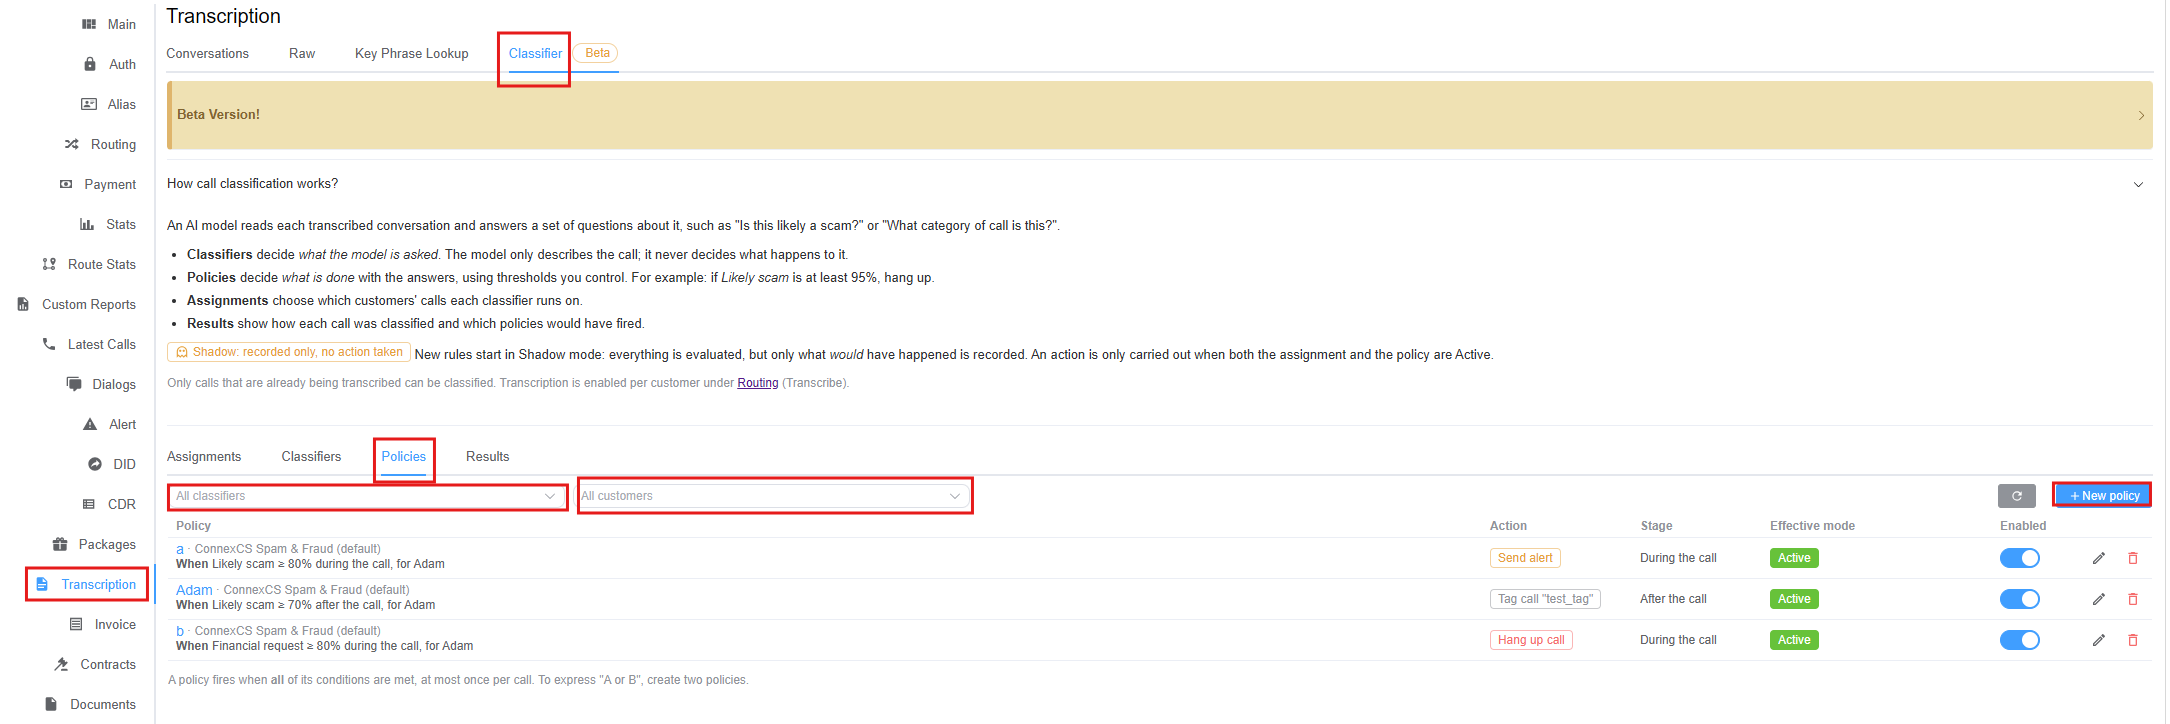Open Latest Calls from the sidebar
The width and height of the screenshot is (2170, 724).
[89, 344]
